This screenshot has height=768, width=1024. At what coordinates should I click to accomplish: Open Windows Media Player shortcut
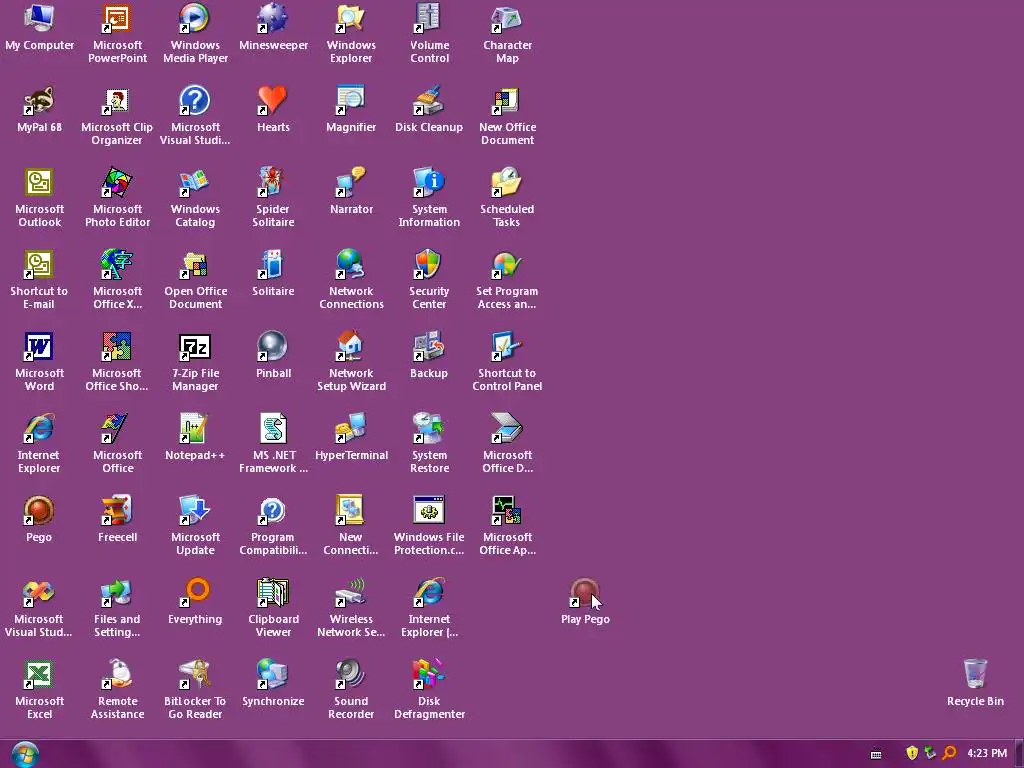pos(195,18)
